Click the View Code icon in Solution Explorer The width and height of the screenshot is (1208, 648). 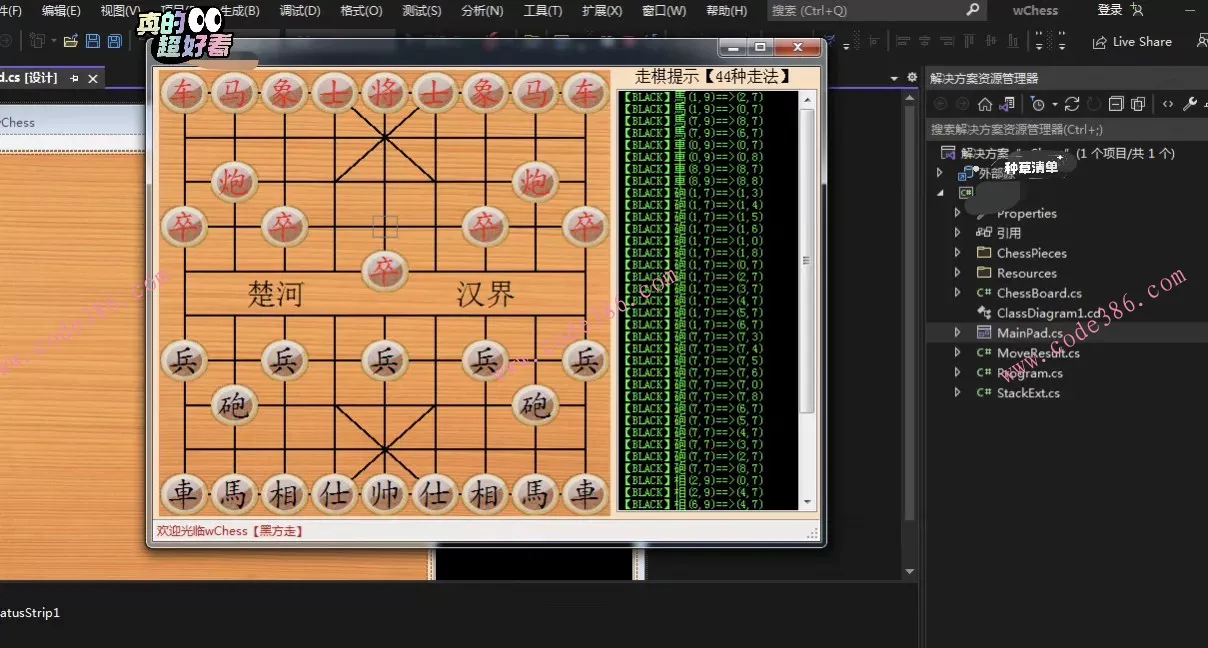tap(1167, 104)
